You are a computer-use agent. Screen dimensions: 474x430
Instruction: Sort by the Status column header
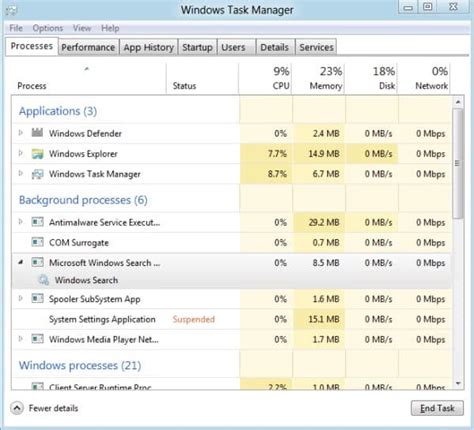click(202, 78)
